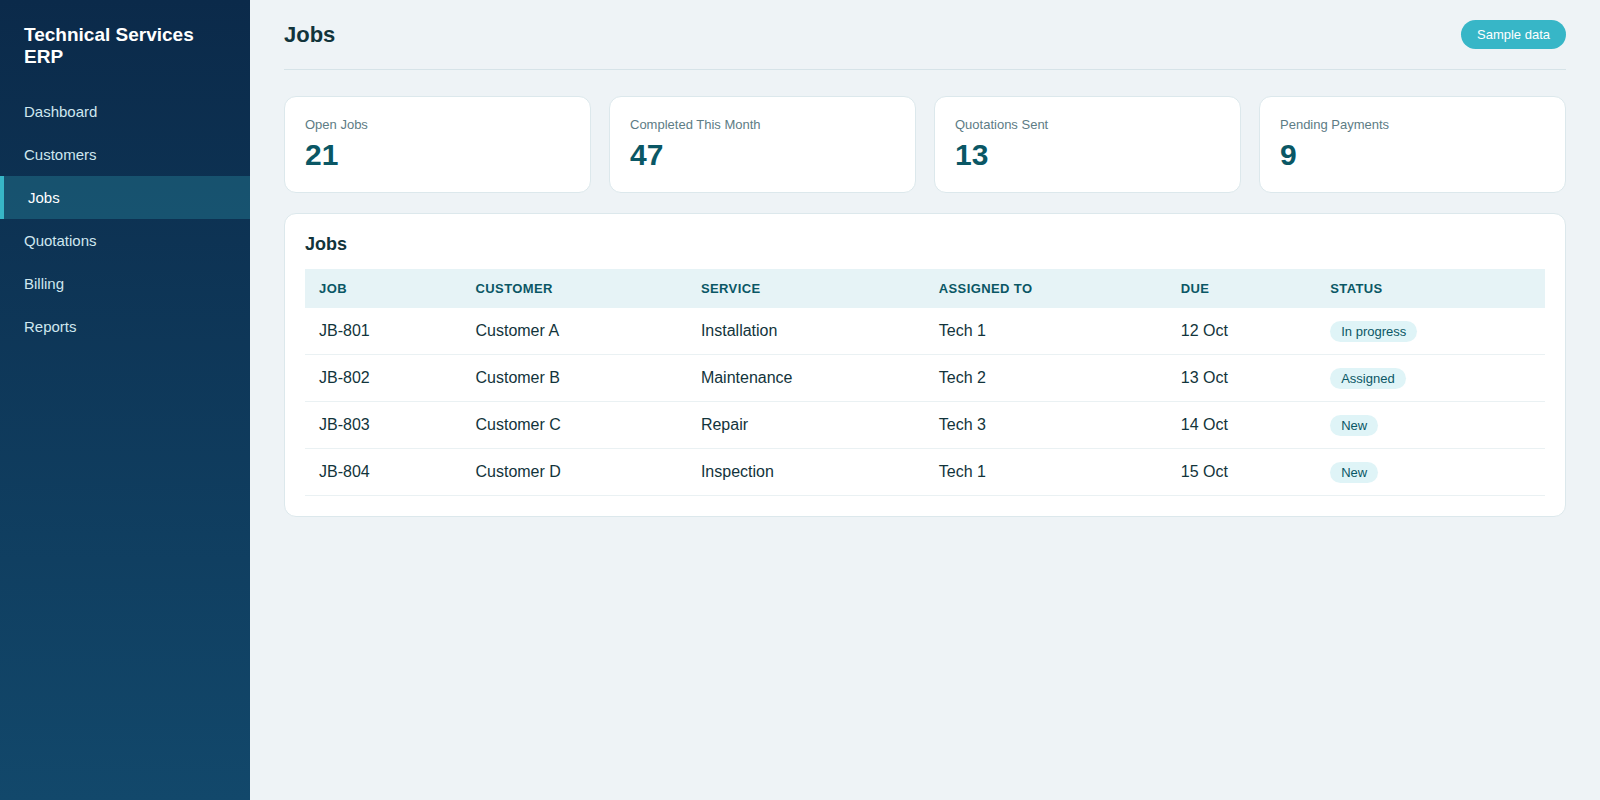The image size is (1600, 800).
Task: Click the 14 Oct due date
Action: click(1204, 425)
